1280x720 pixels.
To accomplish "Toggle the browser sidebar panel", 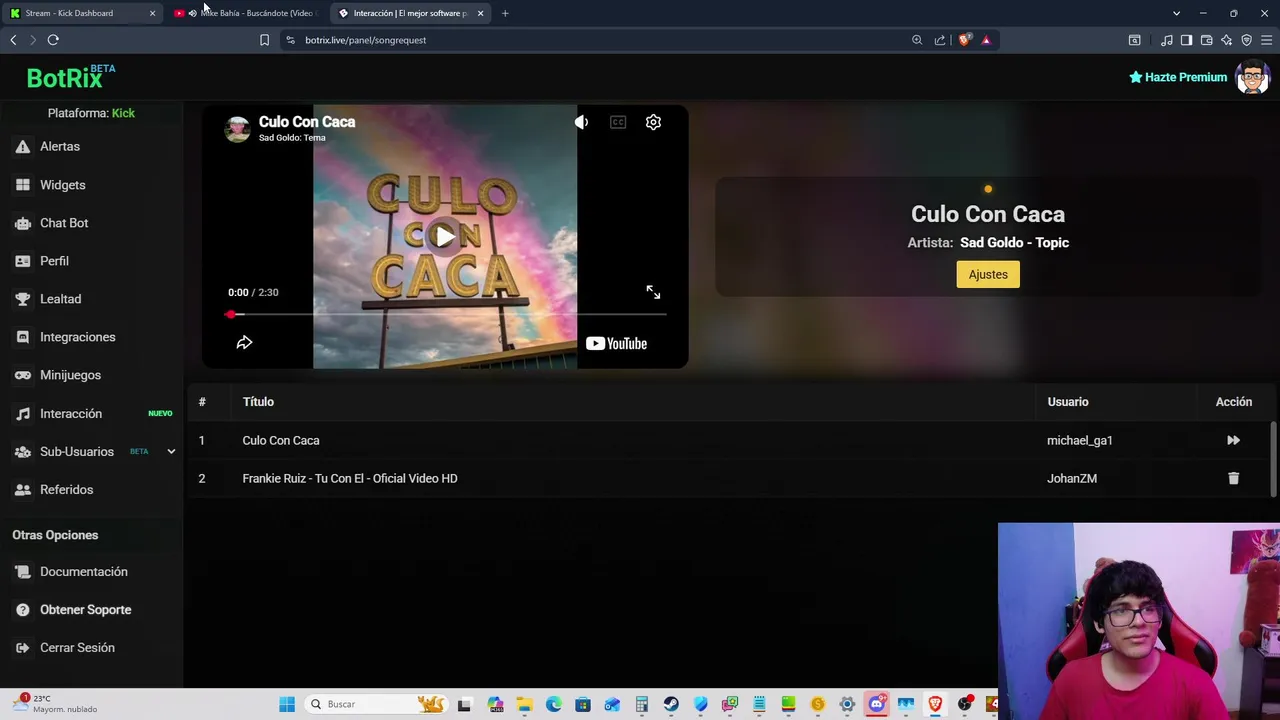I will (1186, 40).
